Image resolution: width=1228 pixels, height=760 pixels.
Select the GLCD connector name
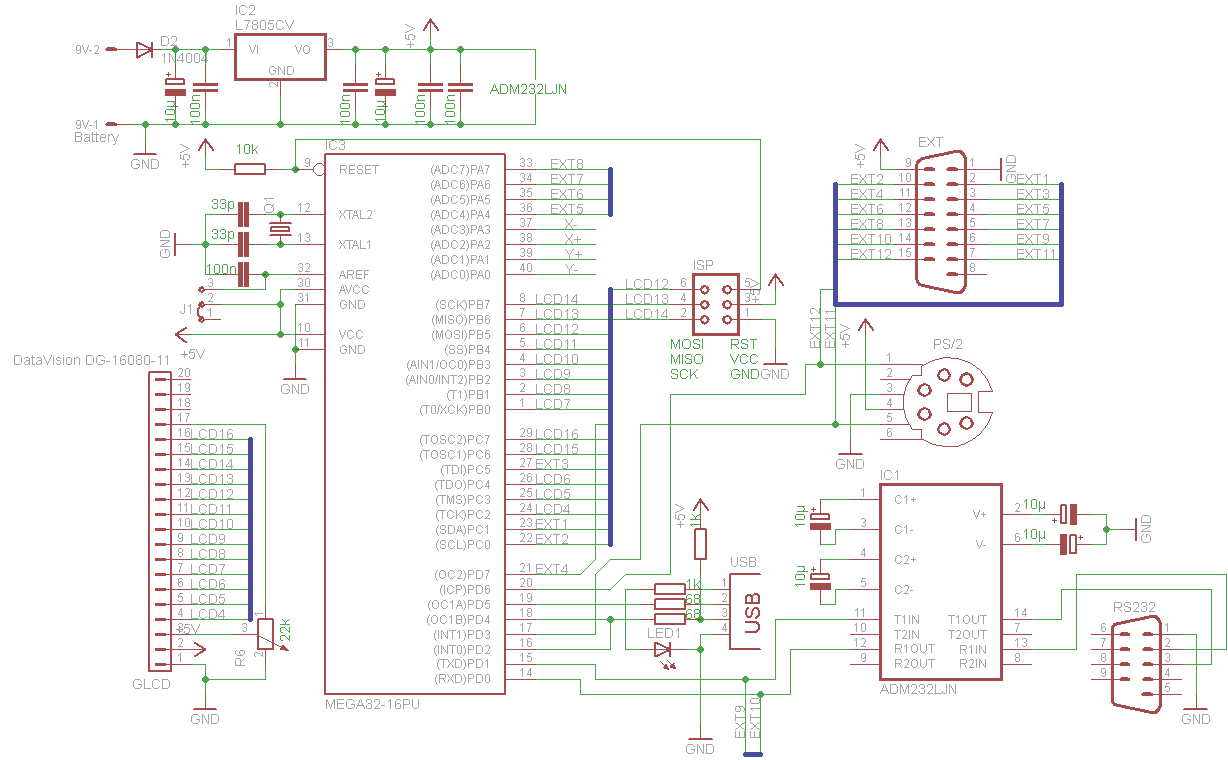(x=151, y=684)
